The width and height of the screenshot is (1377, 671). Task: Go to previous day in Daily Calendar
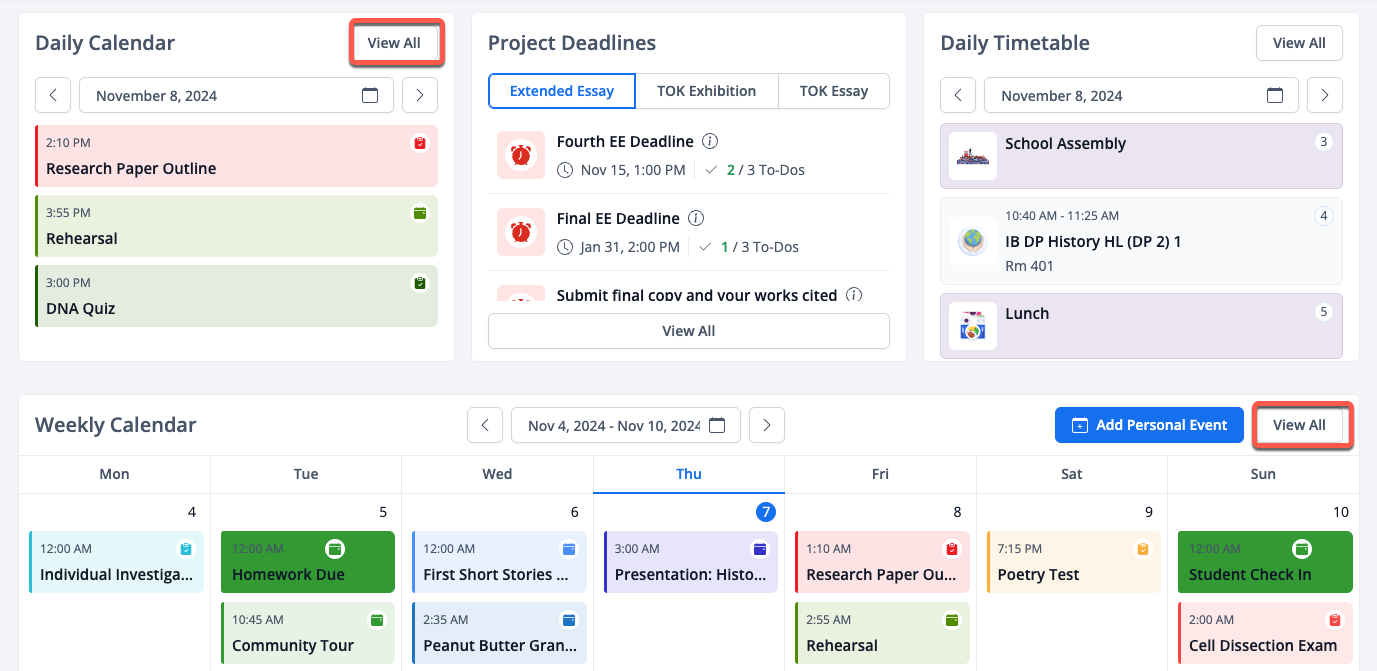point(53,96)
